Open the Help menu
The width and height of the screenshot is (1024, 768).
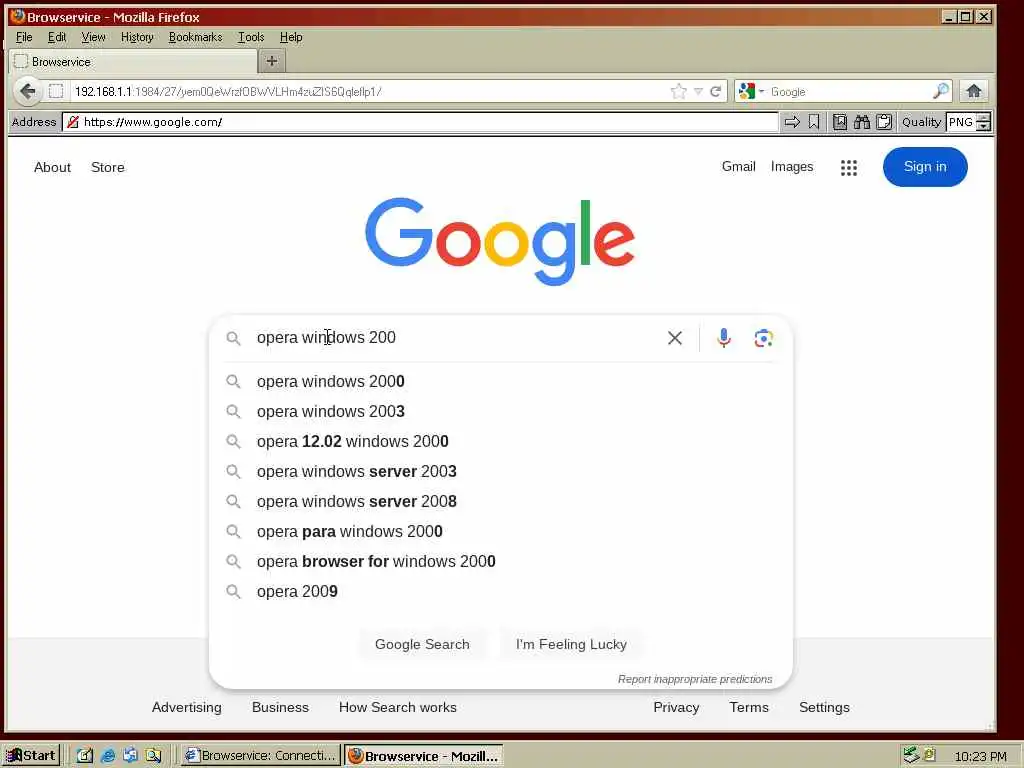(x=291, y=37)
